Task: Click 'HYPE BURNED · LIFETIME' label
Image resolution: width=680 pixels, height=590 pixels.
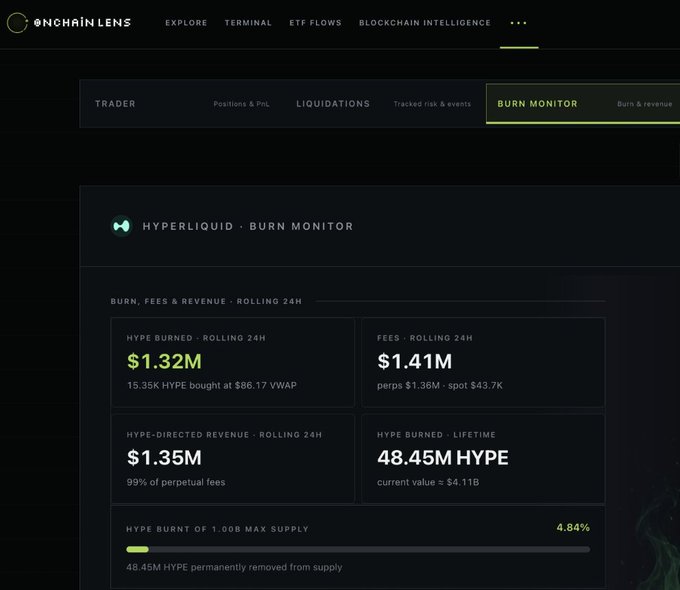Action: pyautogui.click(x=436, y=435)
